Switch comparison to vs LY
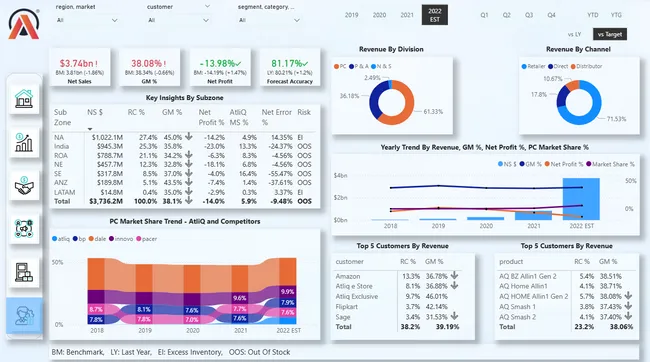This screenshot has height=362, width=650. (x=574, y=34)
